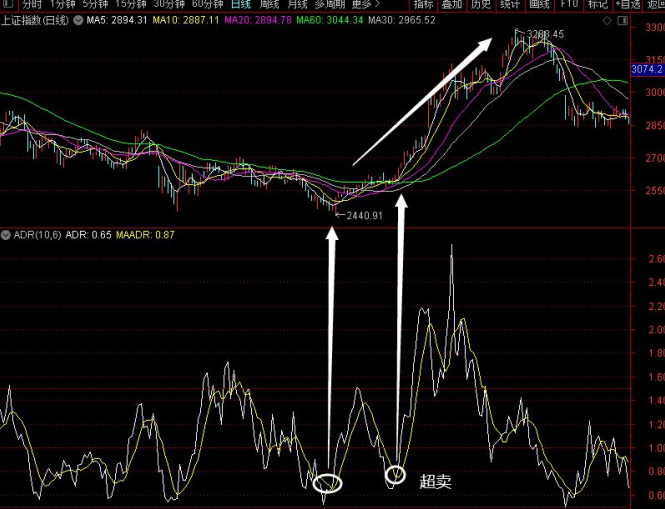Click the diamond icon above the price chart
The image size is (665, 509).
(x=607, y=20)
